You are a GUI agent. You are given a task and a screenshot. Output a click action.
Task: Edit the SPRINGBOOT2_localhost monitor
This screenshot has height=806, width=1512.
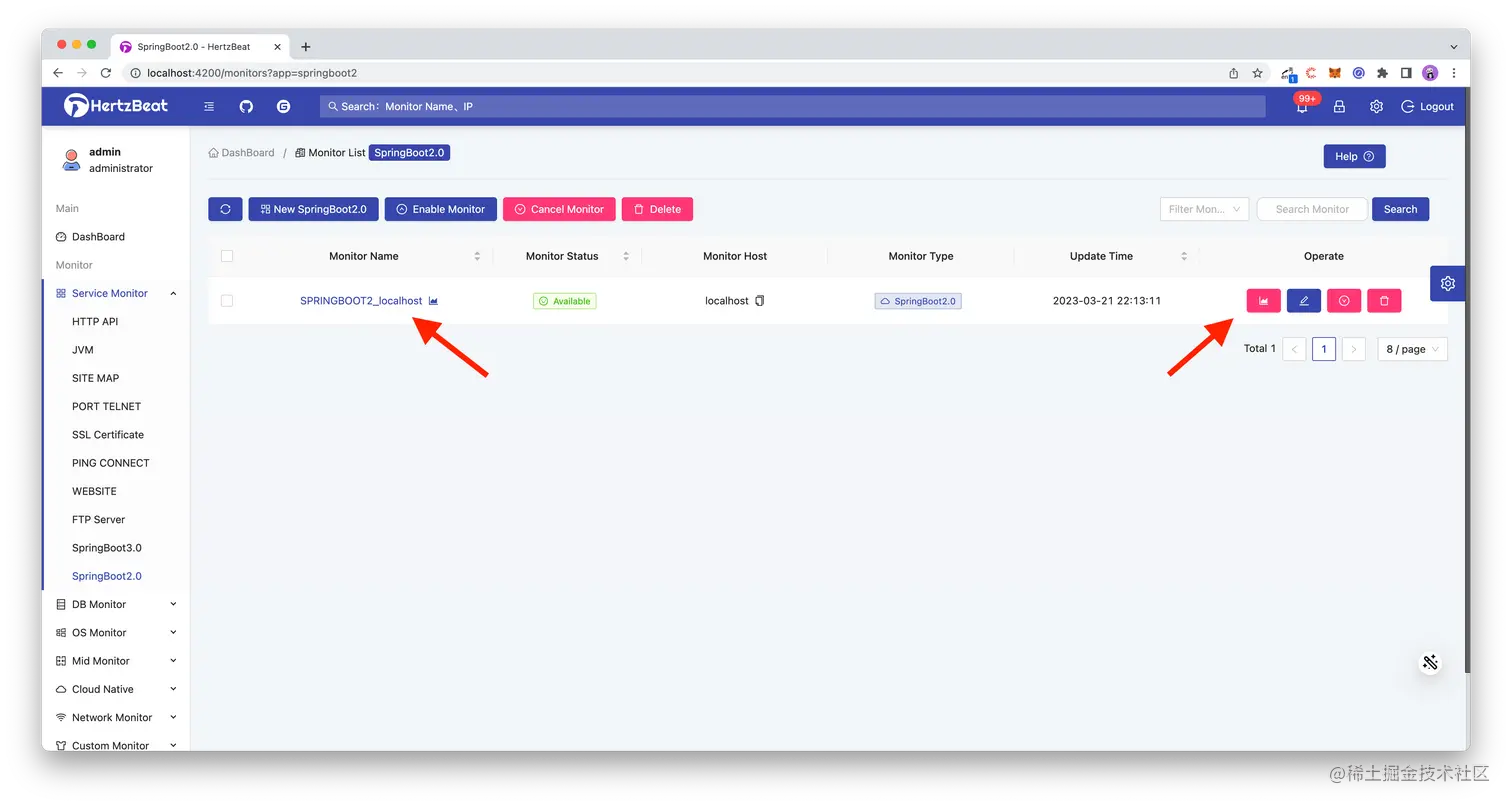[x=1304, y=300]
